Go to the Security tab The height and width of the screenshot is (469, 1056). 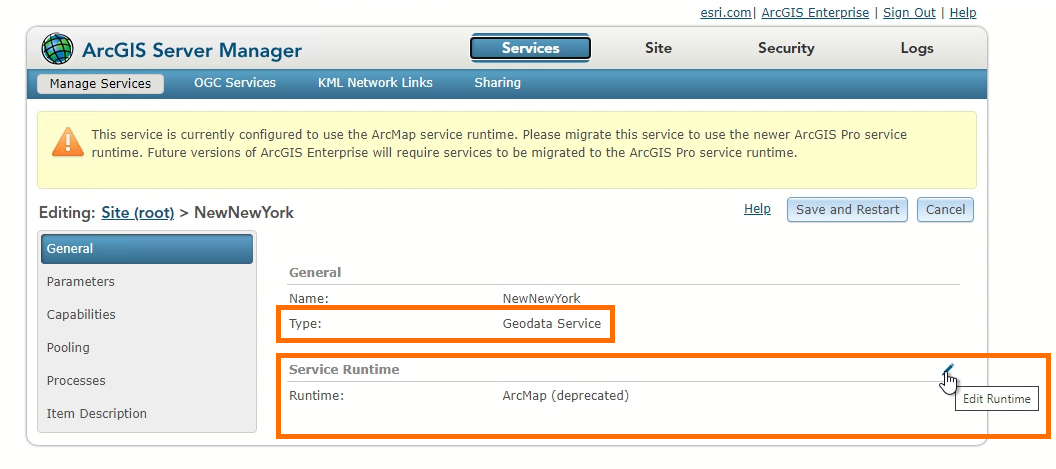[x=786, y=48]
